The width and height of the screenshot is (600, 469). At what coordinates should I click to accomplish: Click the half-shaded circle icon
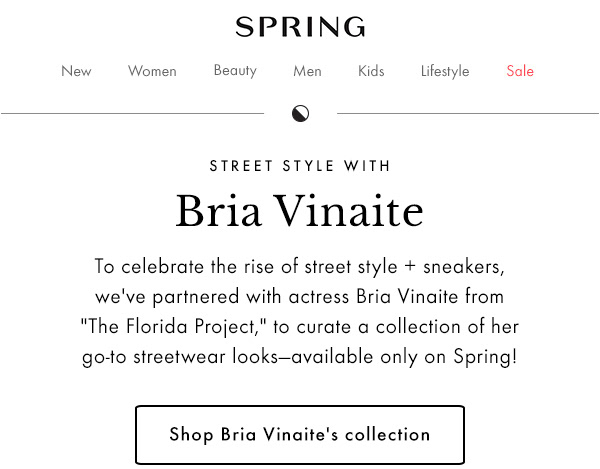(x=300, y=113)
